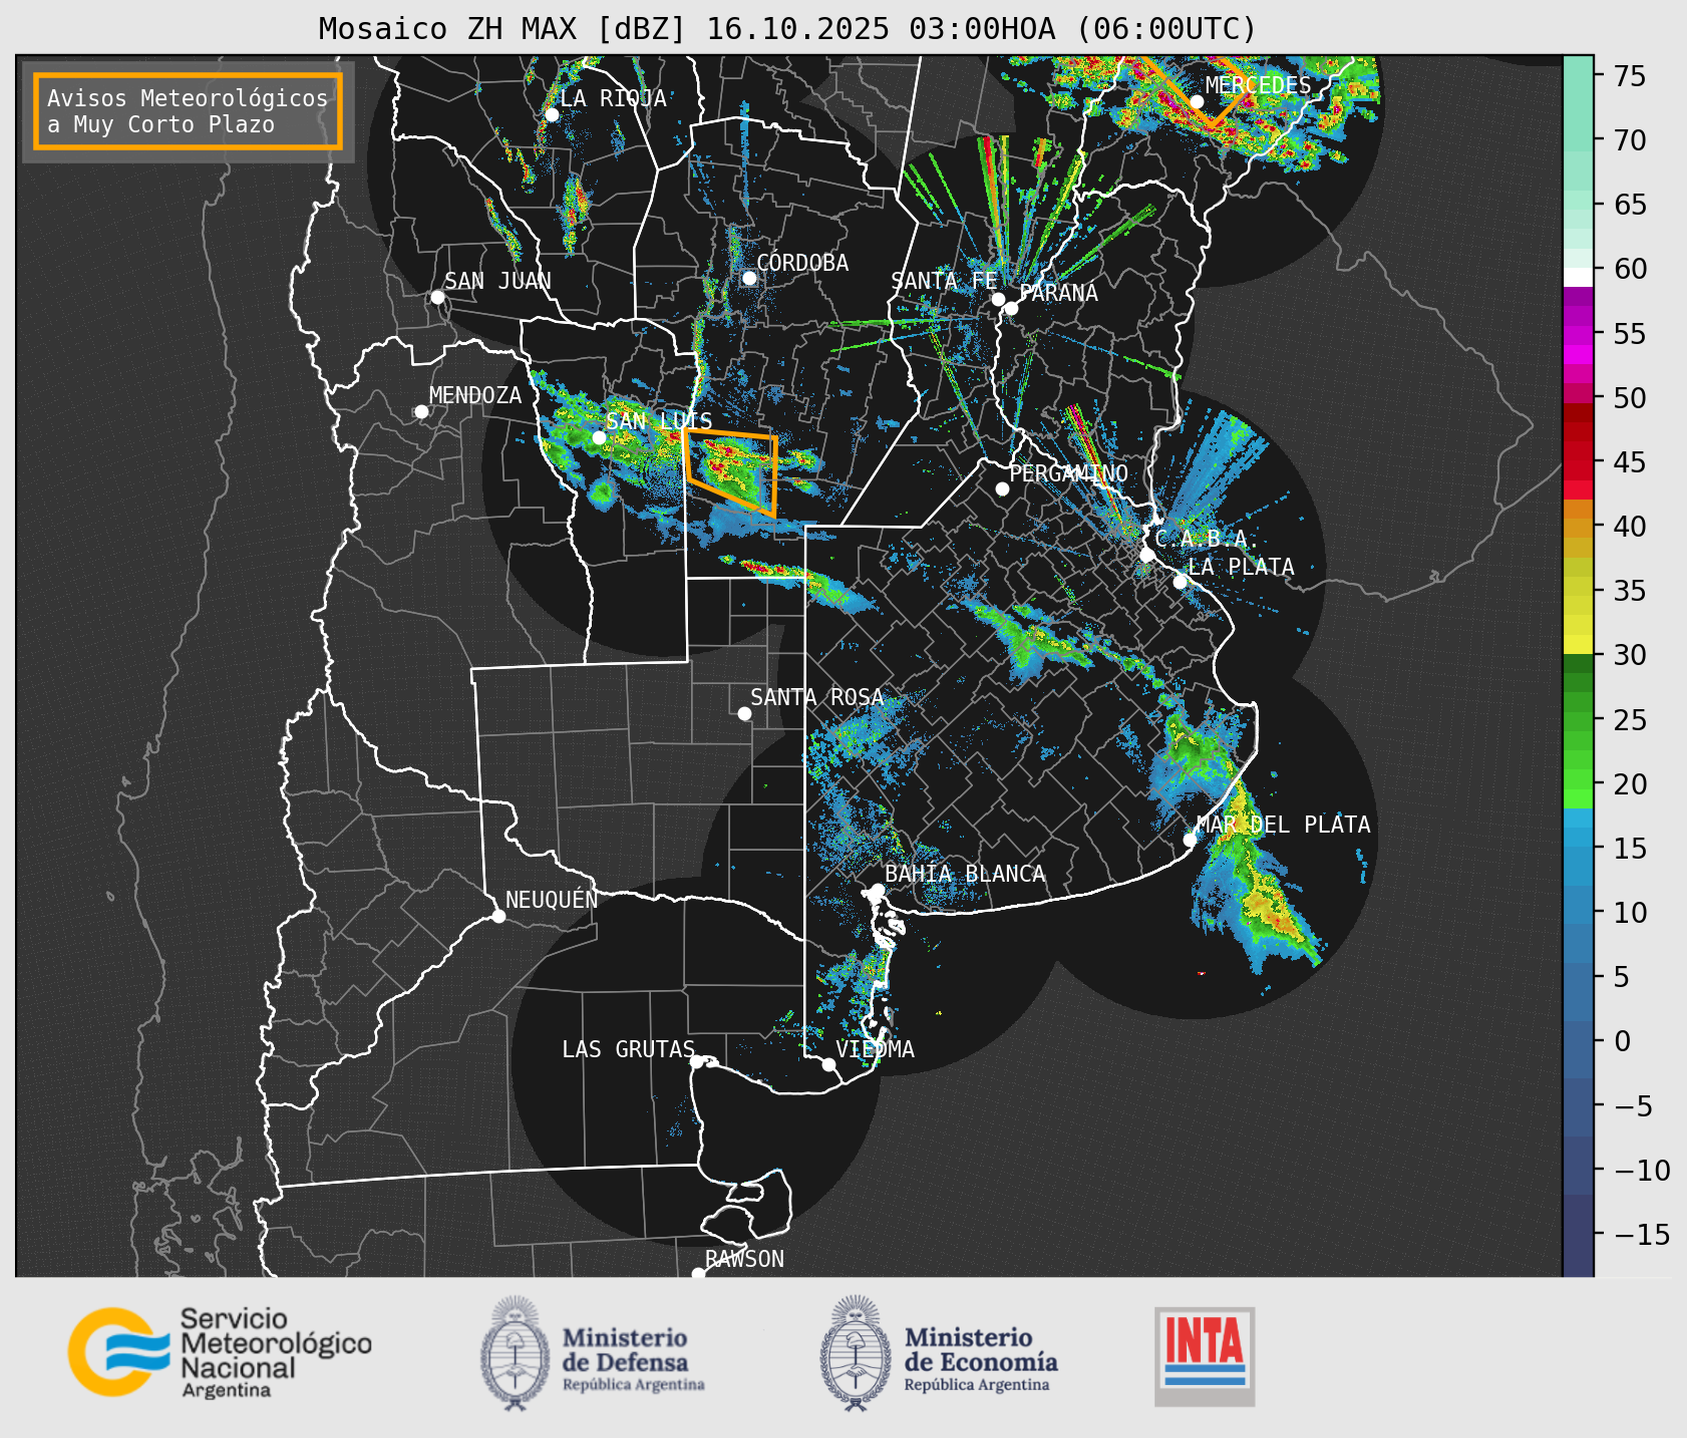Click the Avisos Meteorológicos a Muy Corto Plazo legend box
Image resolution: width=1687 pixels, height=1438 pixels.
click(x=188, y=111)
